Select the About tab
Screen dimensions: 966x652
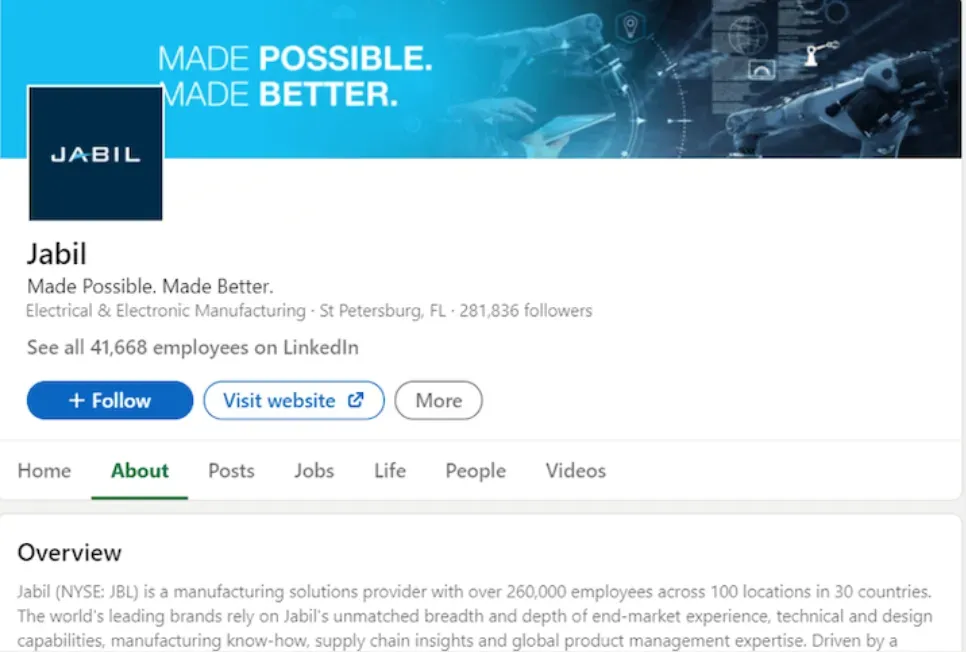[140, 471]
